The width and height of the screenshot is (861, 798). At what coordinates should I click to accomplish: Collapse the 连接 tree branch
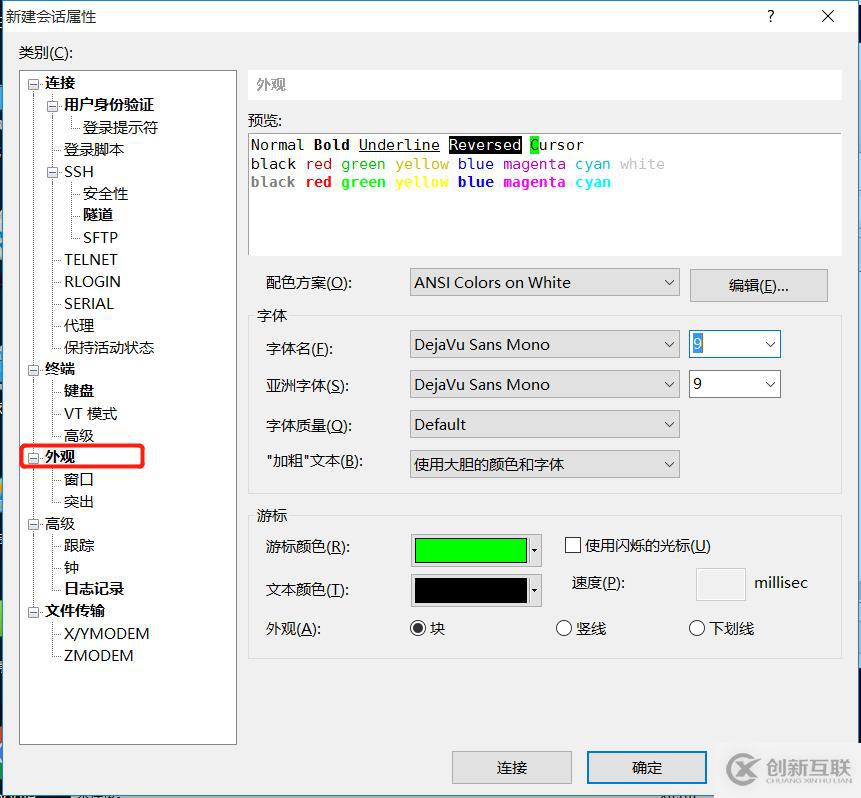click(32, 83)
